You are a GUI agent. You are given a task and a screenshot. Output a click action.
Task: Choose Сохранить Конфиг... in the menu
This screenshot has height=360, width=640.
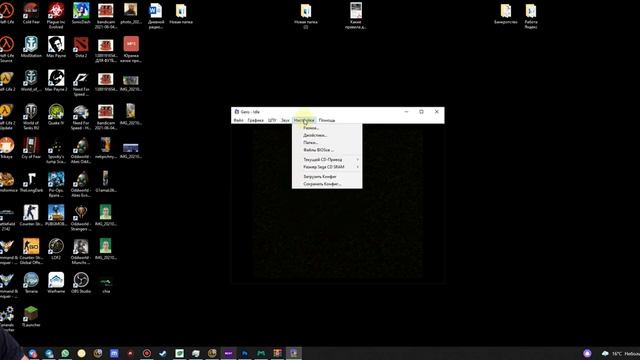pos(327,184)
